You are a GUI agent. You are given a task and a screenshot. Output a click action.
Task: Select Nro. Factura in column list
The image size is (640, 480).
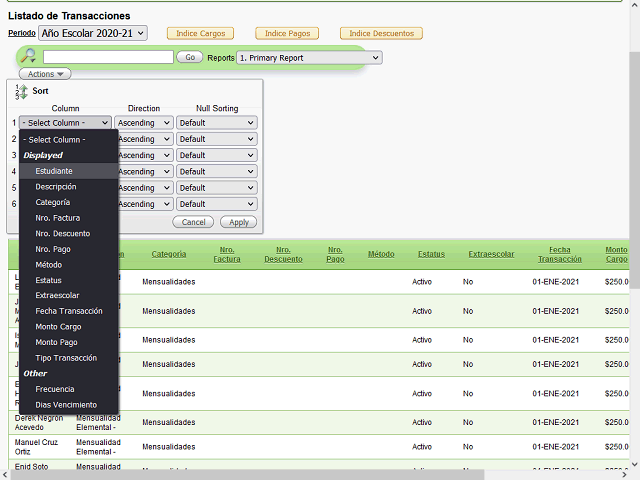(69, 218)
